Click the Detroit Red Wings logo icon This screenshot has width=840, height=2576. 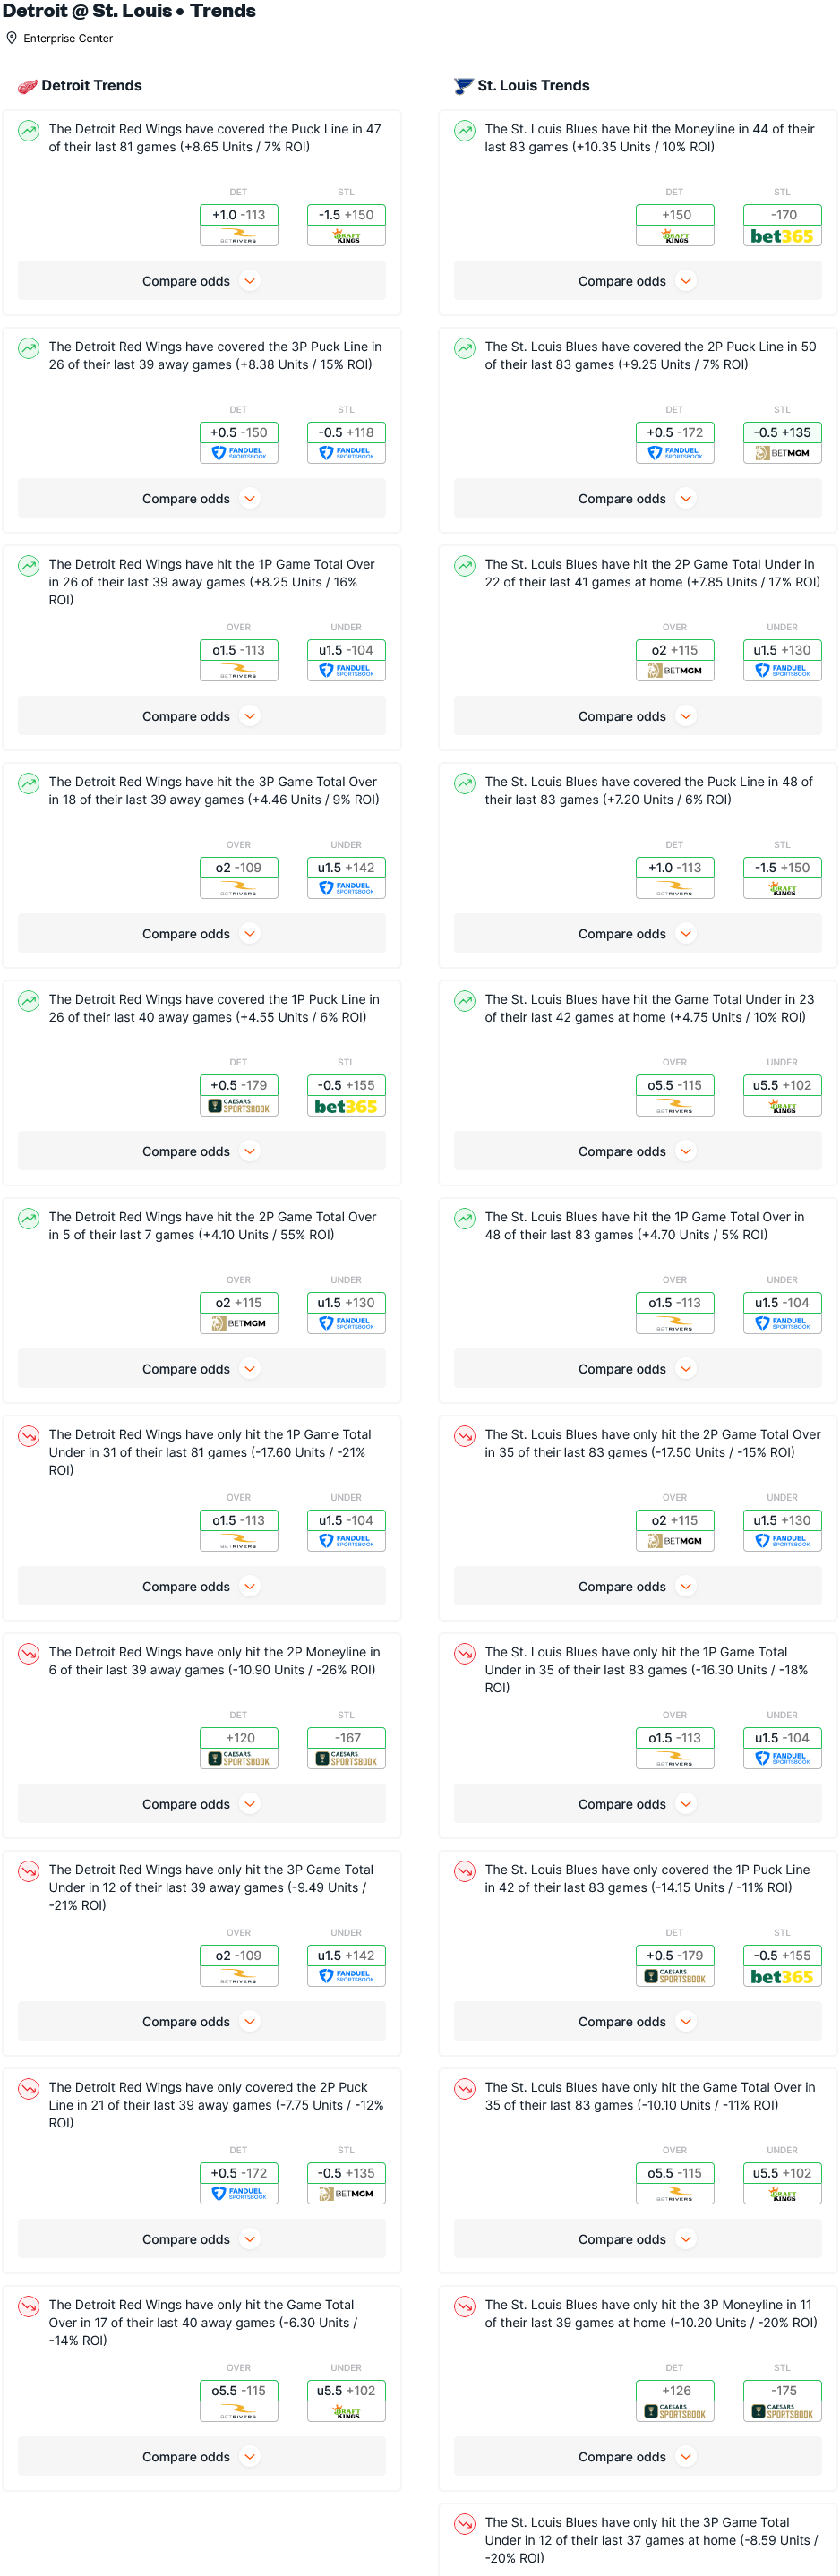click(27, 86)
